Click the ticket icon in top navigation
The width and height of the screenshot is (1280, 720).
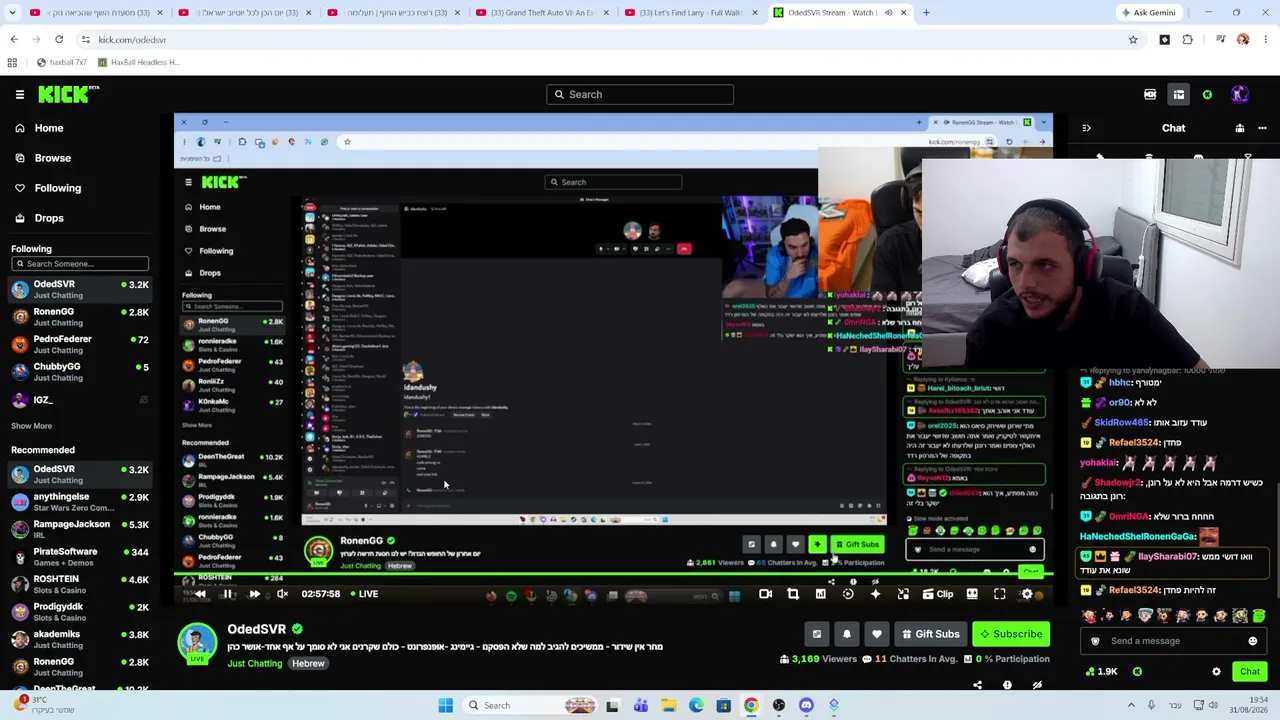(1150, 94)
